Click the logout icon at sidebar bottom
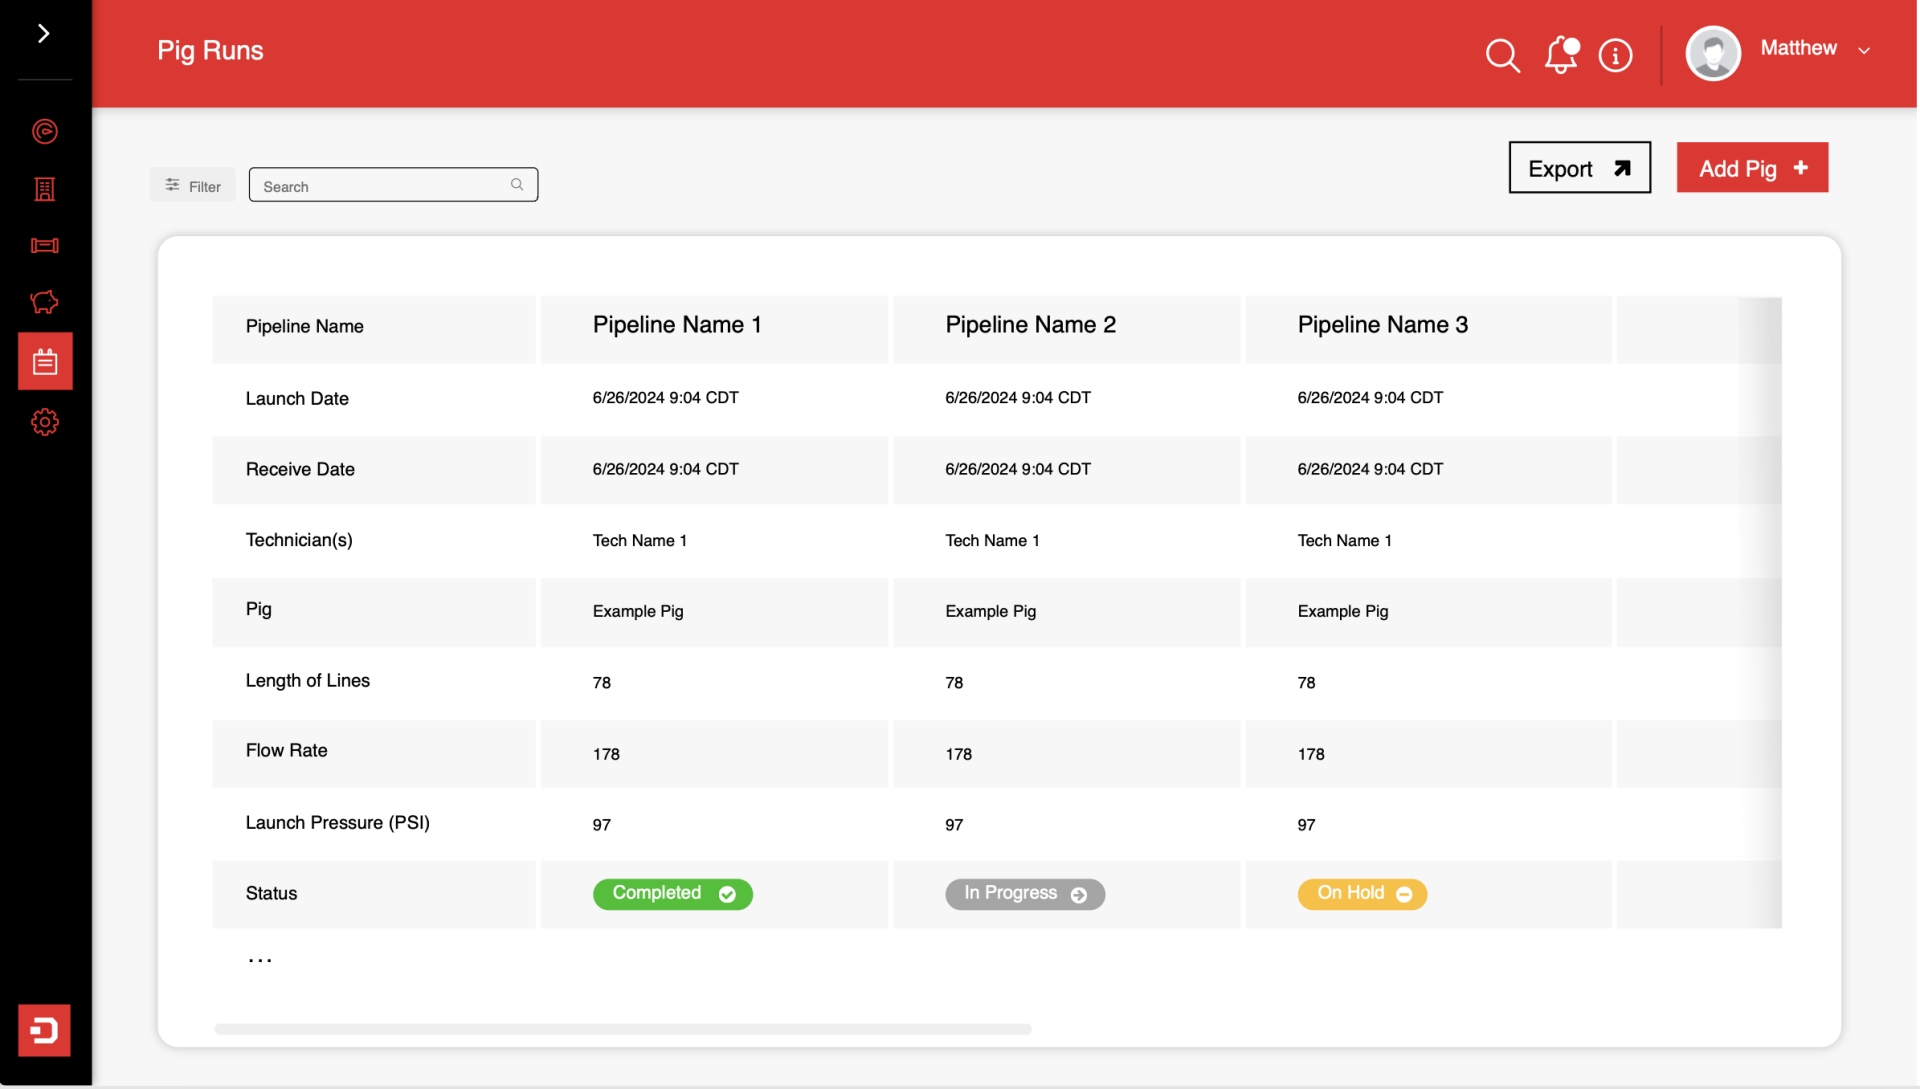The height and width of the screenshot is (1089, 1920). pyautogui.click(x=44, y=1030)
